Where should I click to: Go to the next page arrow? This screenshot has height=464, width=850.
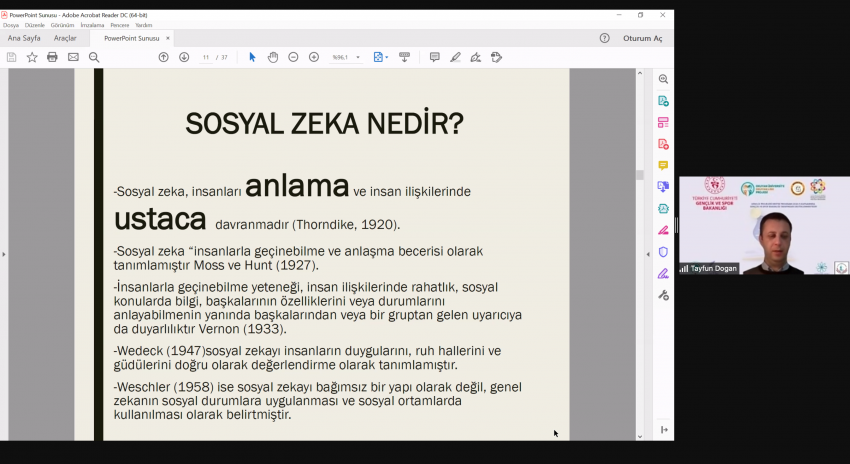click(x=184, y=57)
